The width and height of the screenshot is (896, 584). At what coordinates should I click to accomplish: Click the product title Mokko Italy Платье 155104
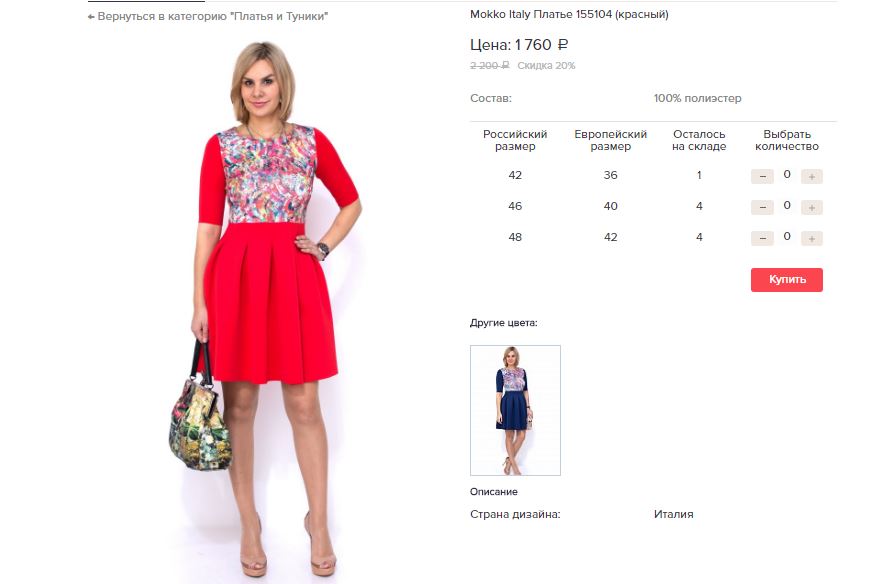(569, 14)
